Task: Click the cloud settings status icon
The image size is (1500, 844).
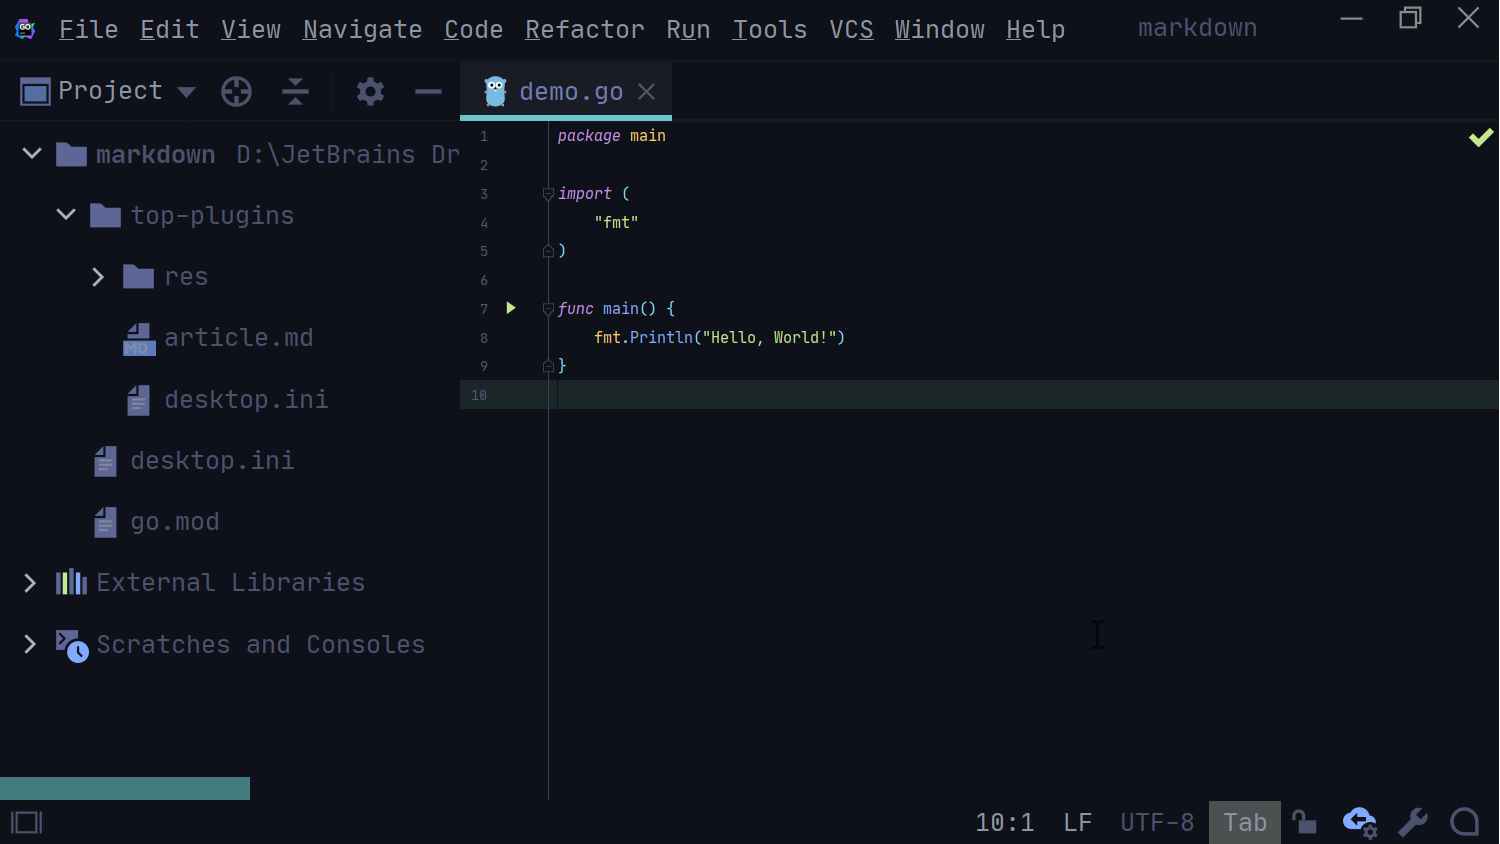Action: click(x=1359, y=822)
